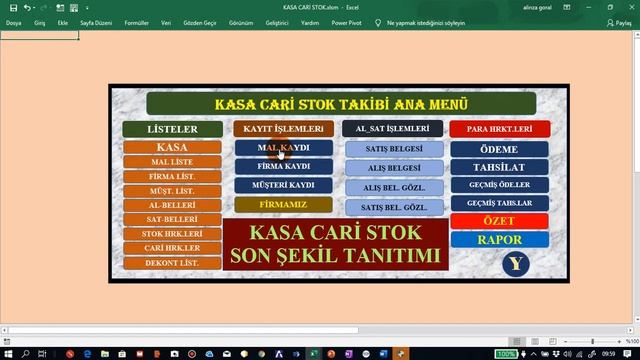Open the GEÇMİŞ ÖDE.LER button
This screenshot has width=640, height=360.
pos(500,185)
